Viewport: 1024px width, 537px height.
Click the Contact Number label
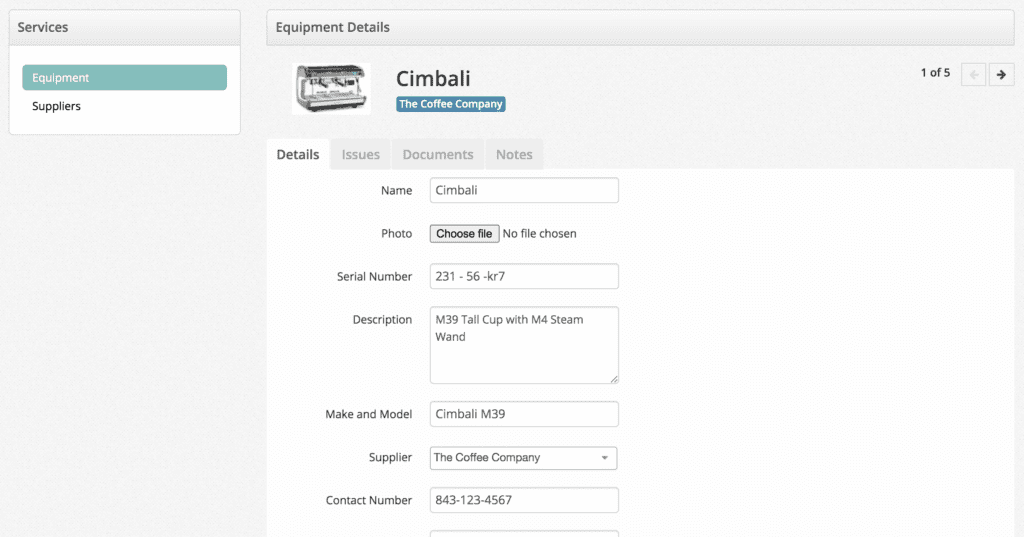[x=369, y=500]
